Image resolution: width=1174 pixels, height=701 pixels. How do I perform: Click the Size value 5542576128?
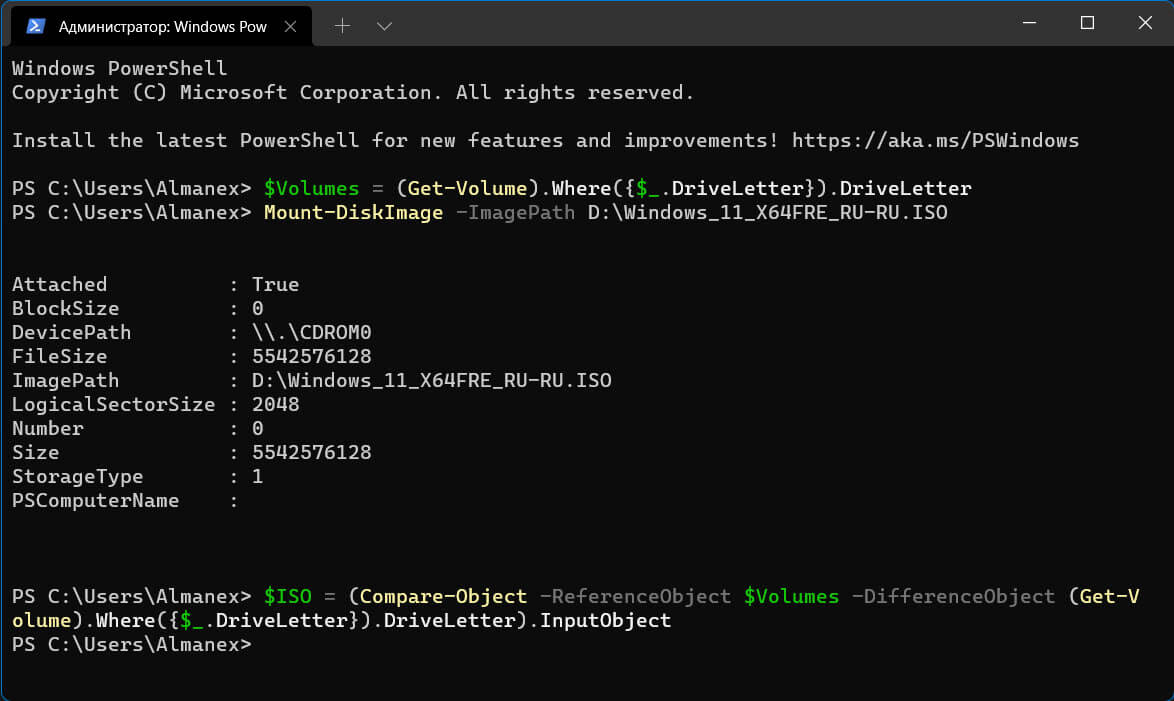tap(311, 452)
